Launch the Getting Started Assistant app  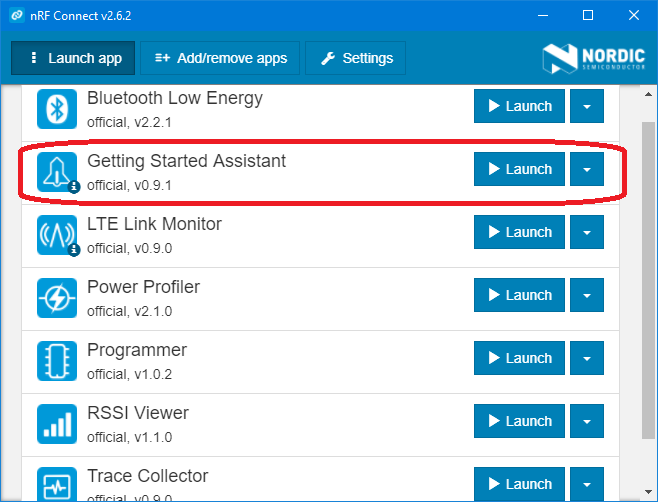[x=519, y=170]
